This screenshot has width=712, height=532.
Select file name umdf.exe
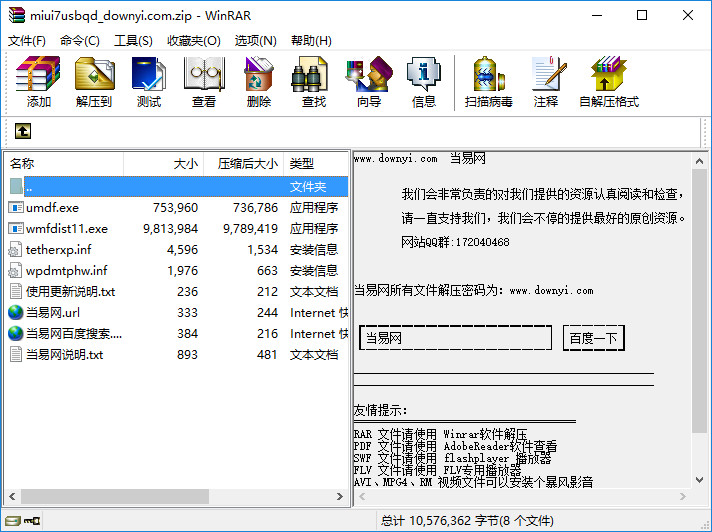52,208
